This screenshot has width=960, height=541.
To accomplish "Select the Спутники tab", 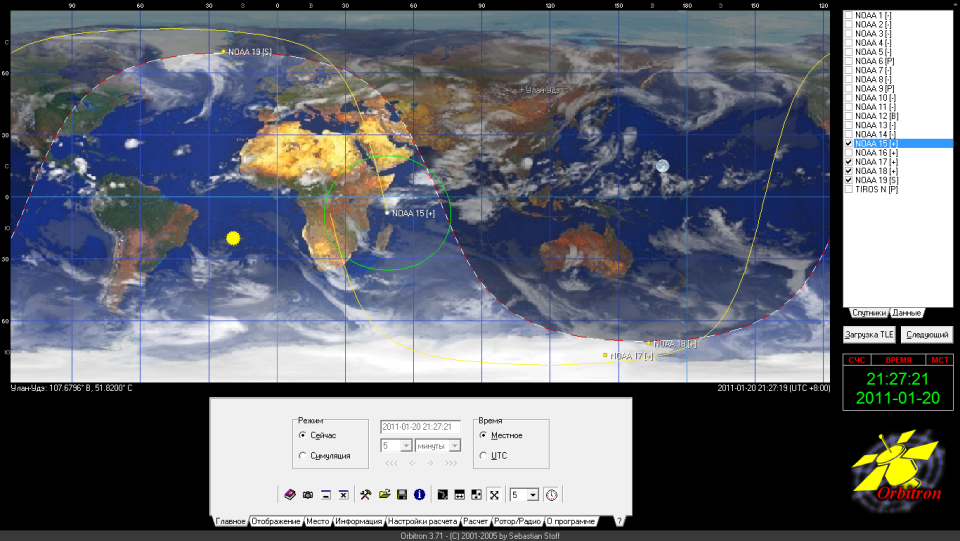I will tap(869, 313).
